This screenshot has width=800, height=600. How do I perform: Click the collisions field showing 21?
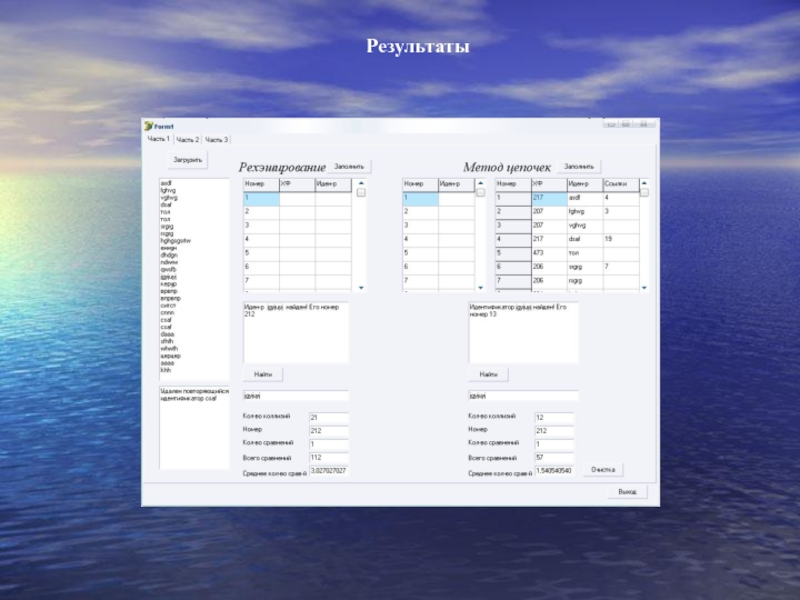329,417
